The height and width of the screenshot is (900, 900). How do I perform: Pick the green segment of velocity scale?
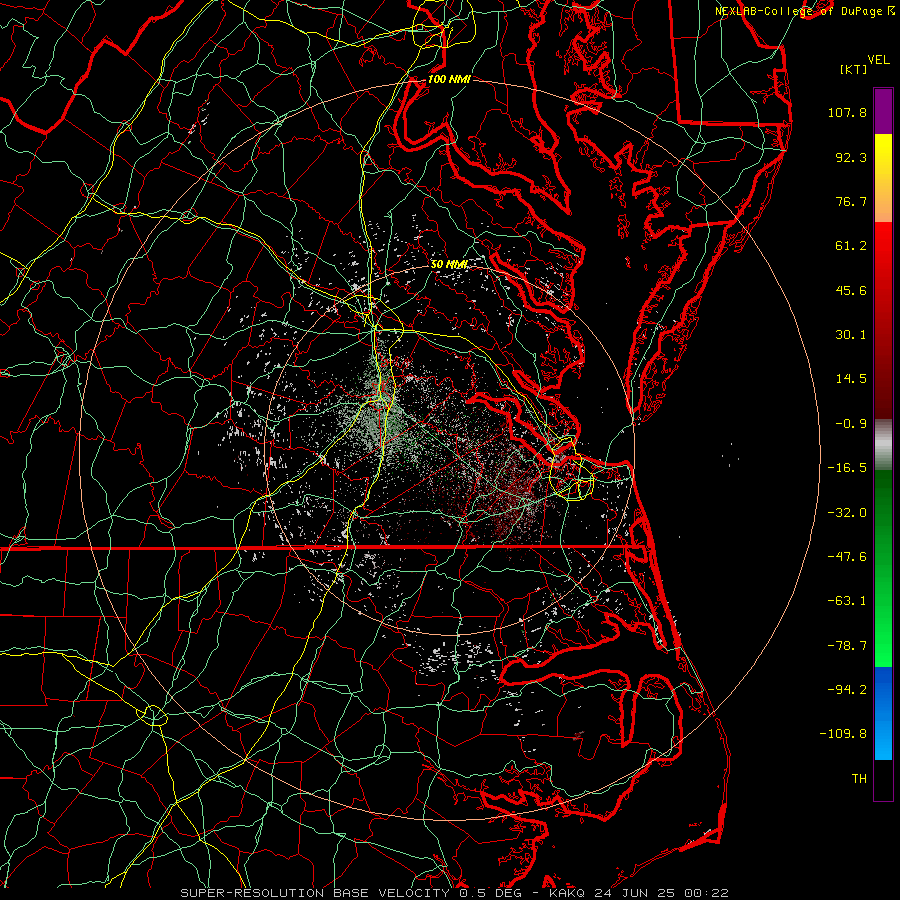point(883,568)
